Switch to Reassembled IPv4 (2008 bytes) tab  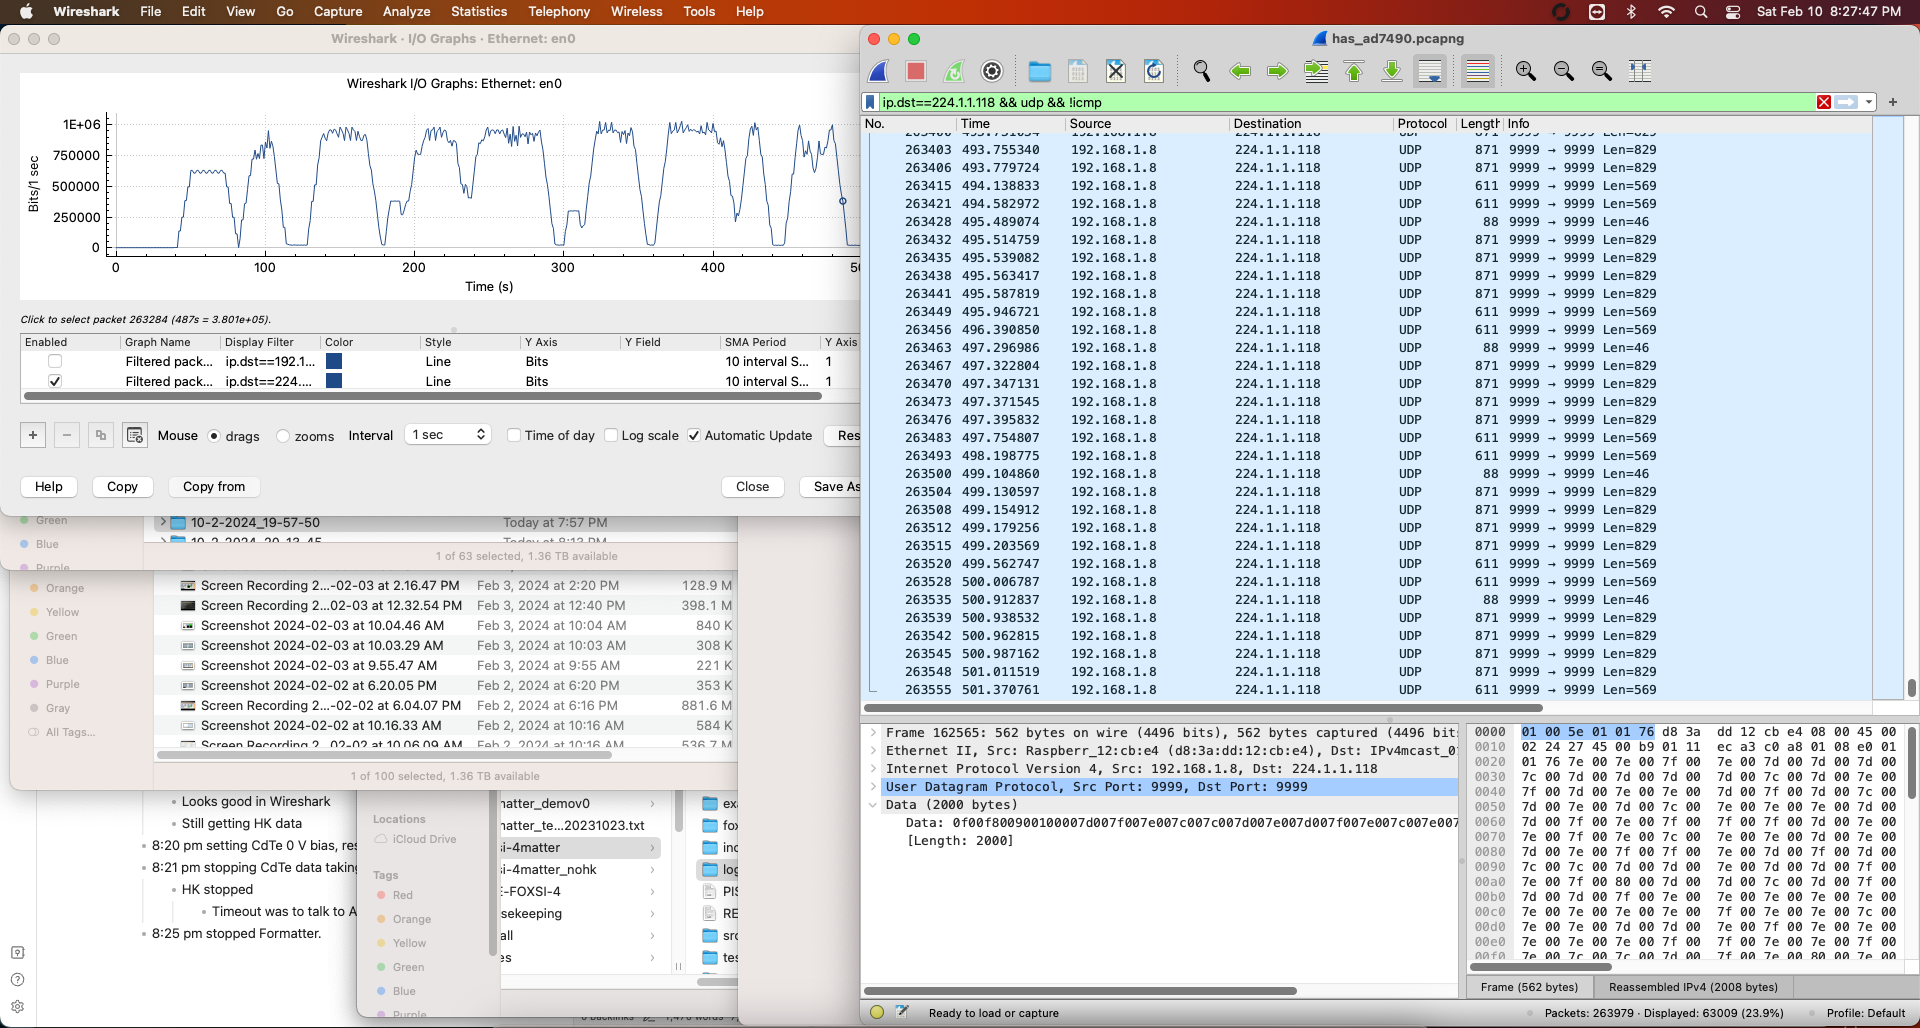[1693, 987]
